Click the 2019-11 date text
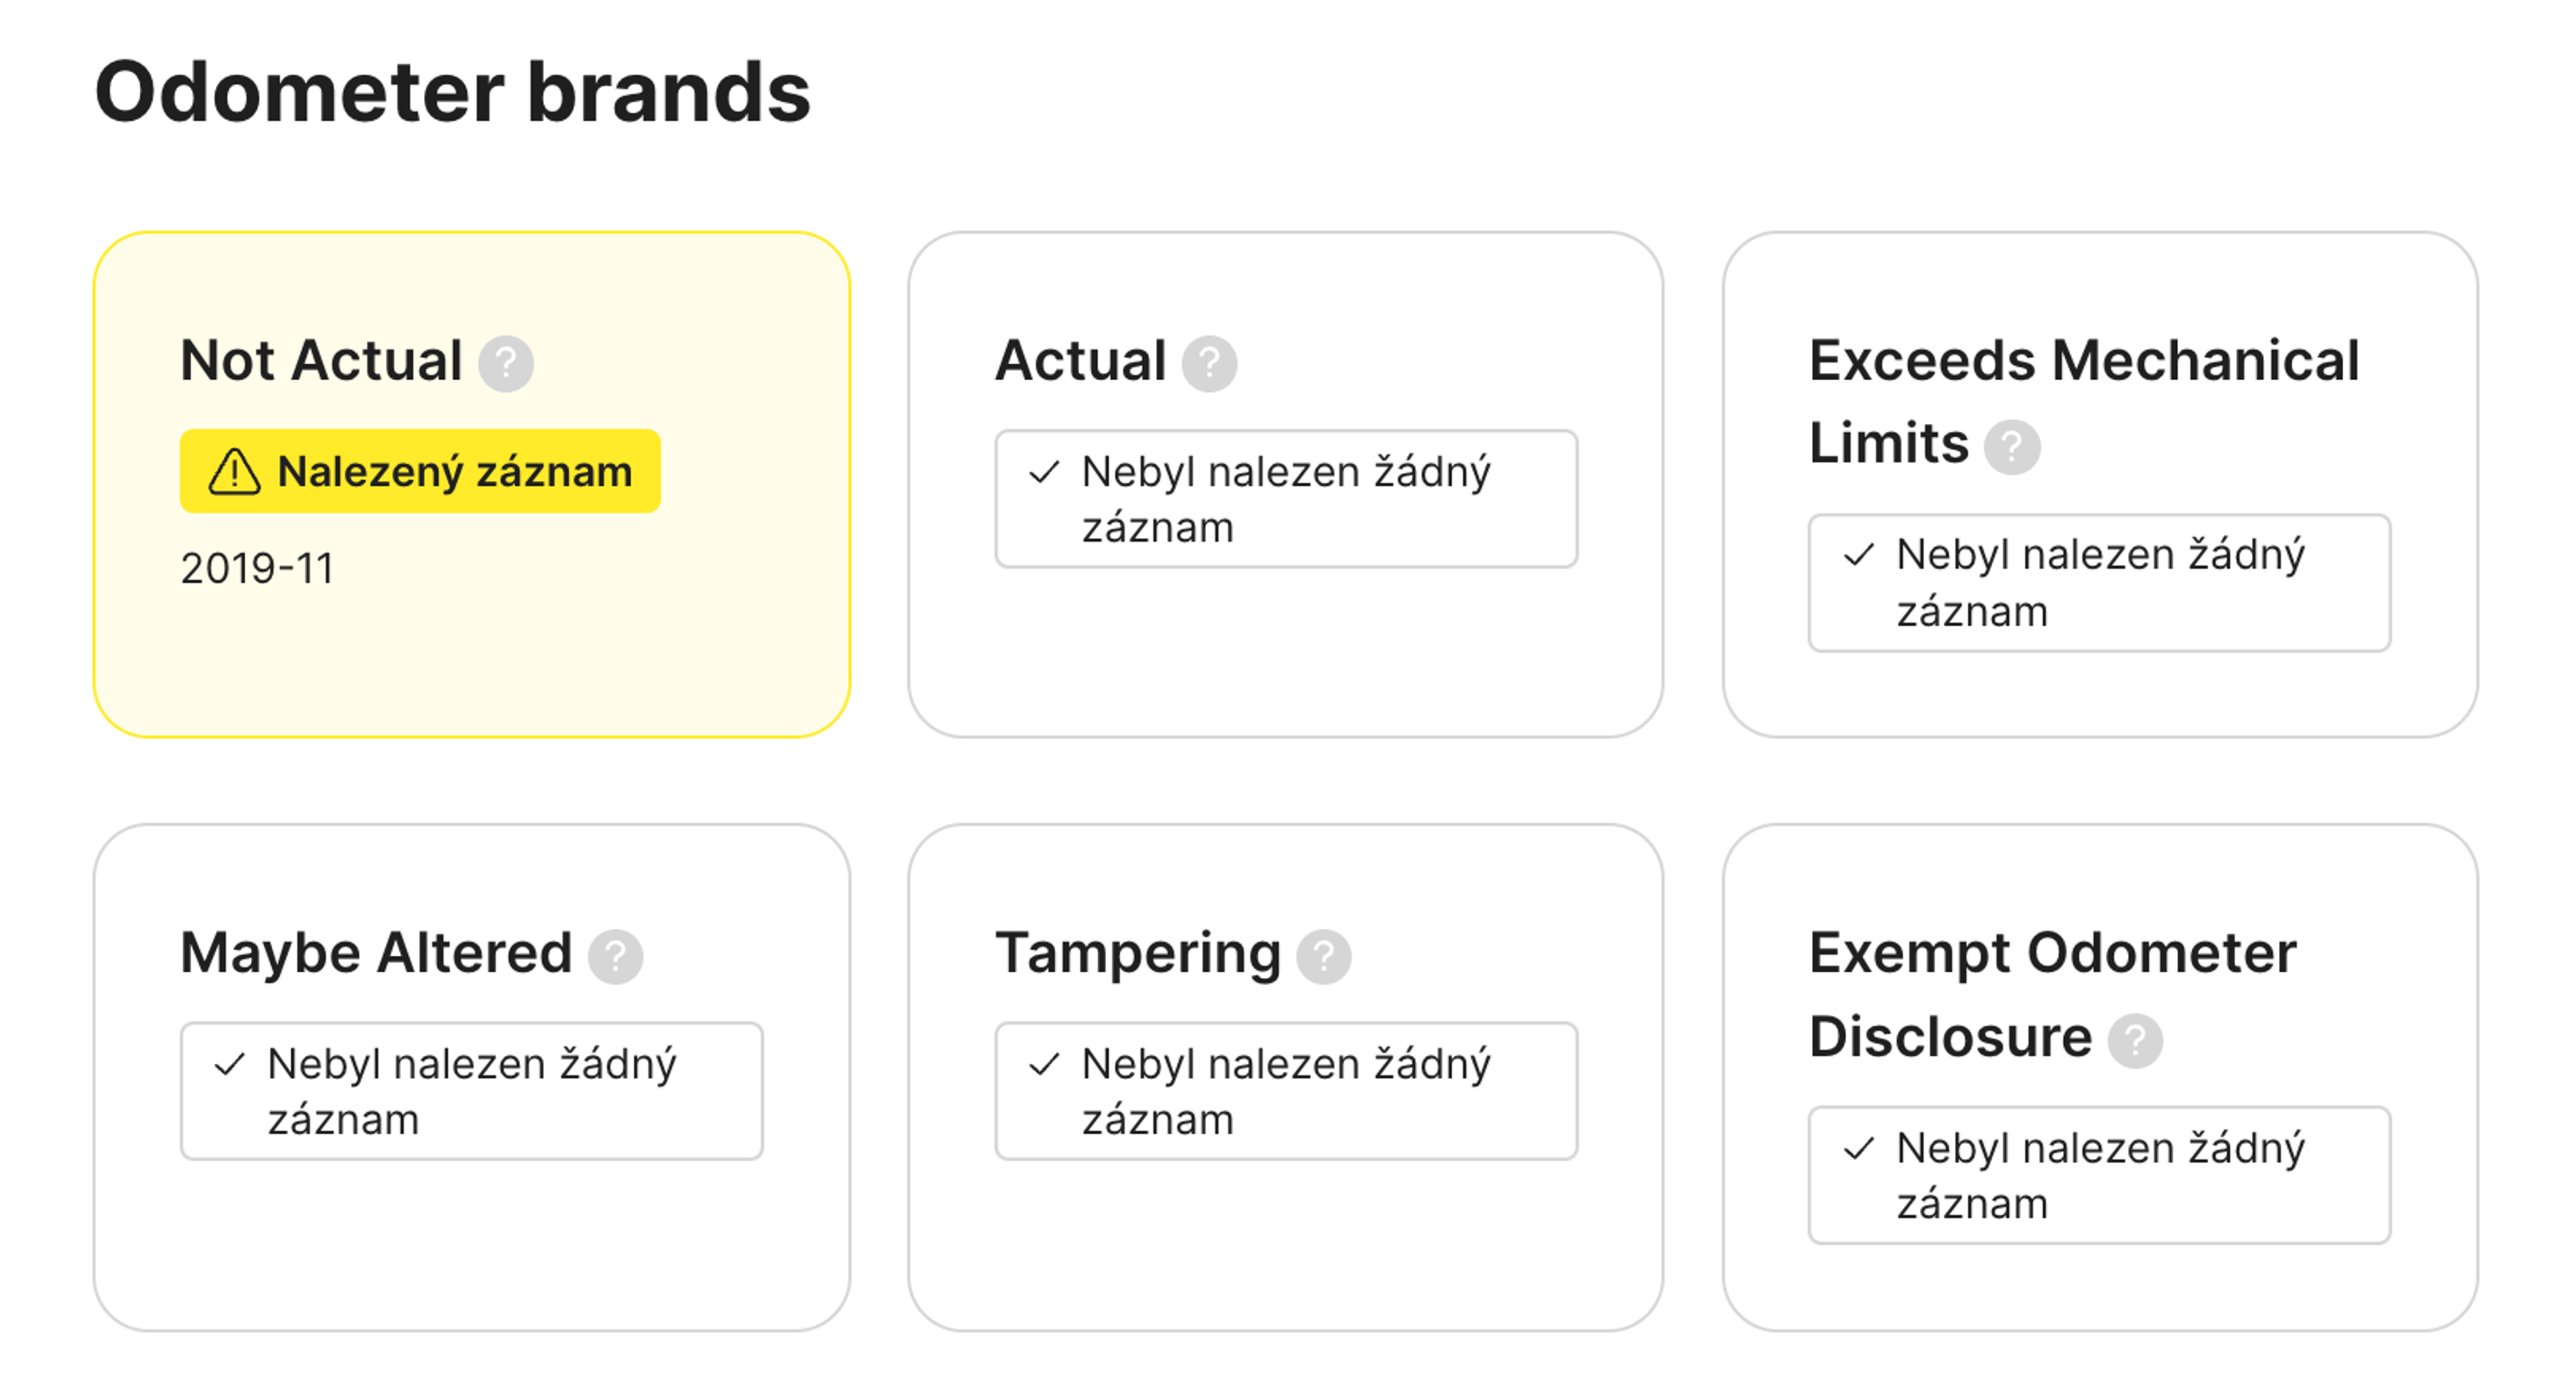The width and height of the screenshot is (2576, 1397). click(257, 569)
